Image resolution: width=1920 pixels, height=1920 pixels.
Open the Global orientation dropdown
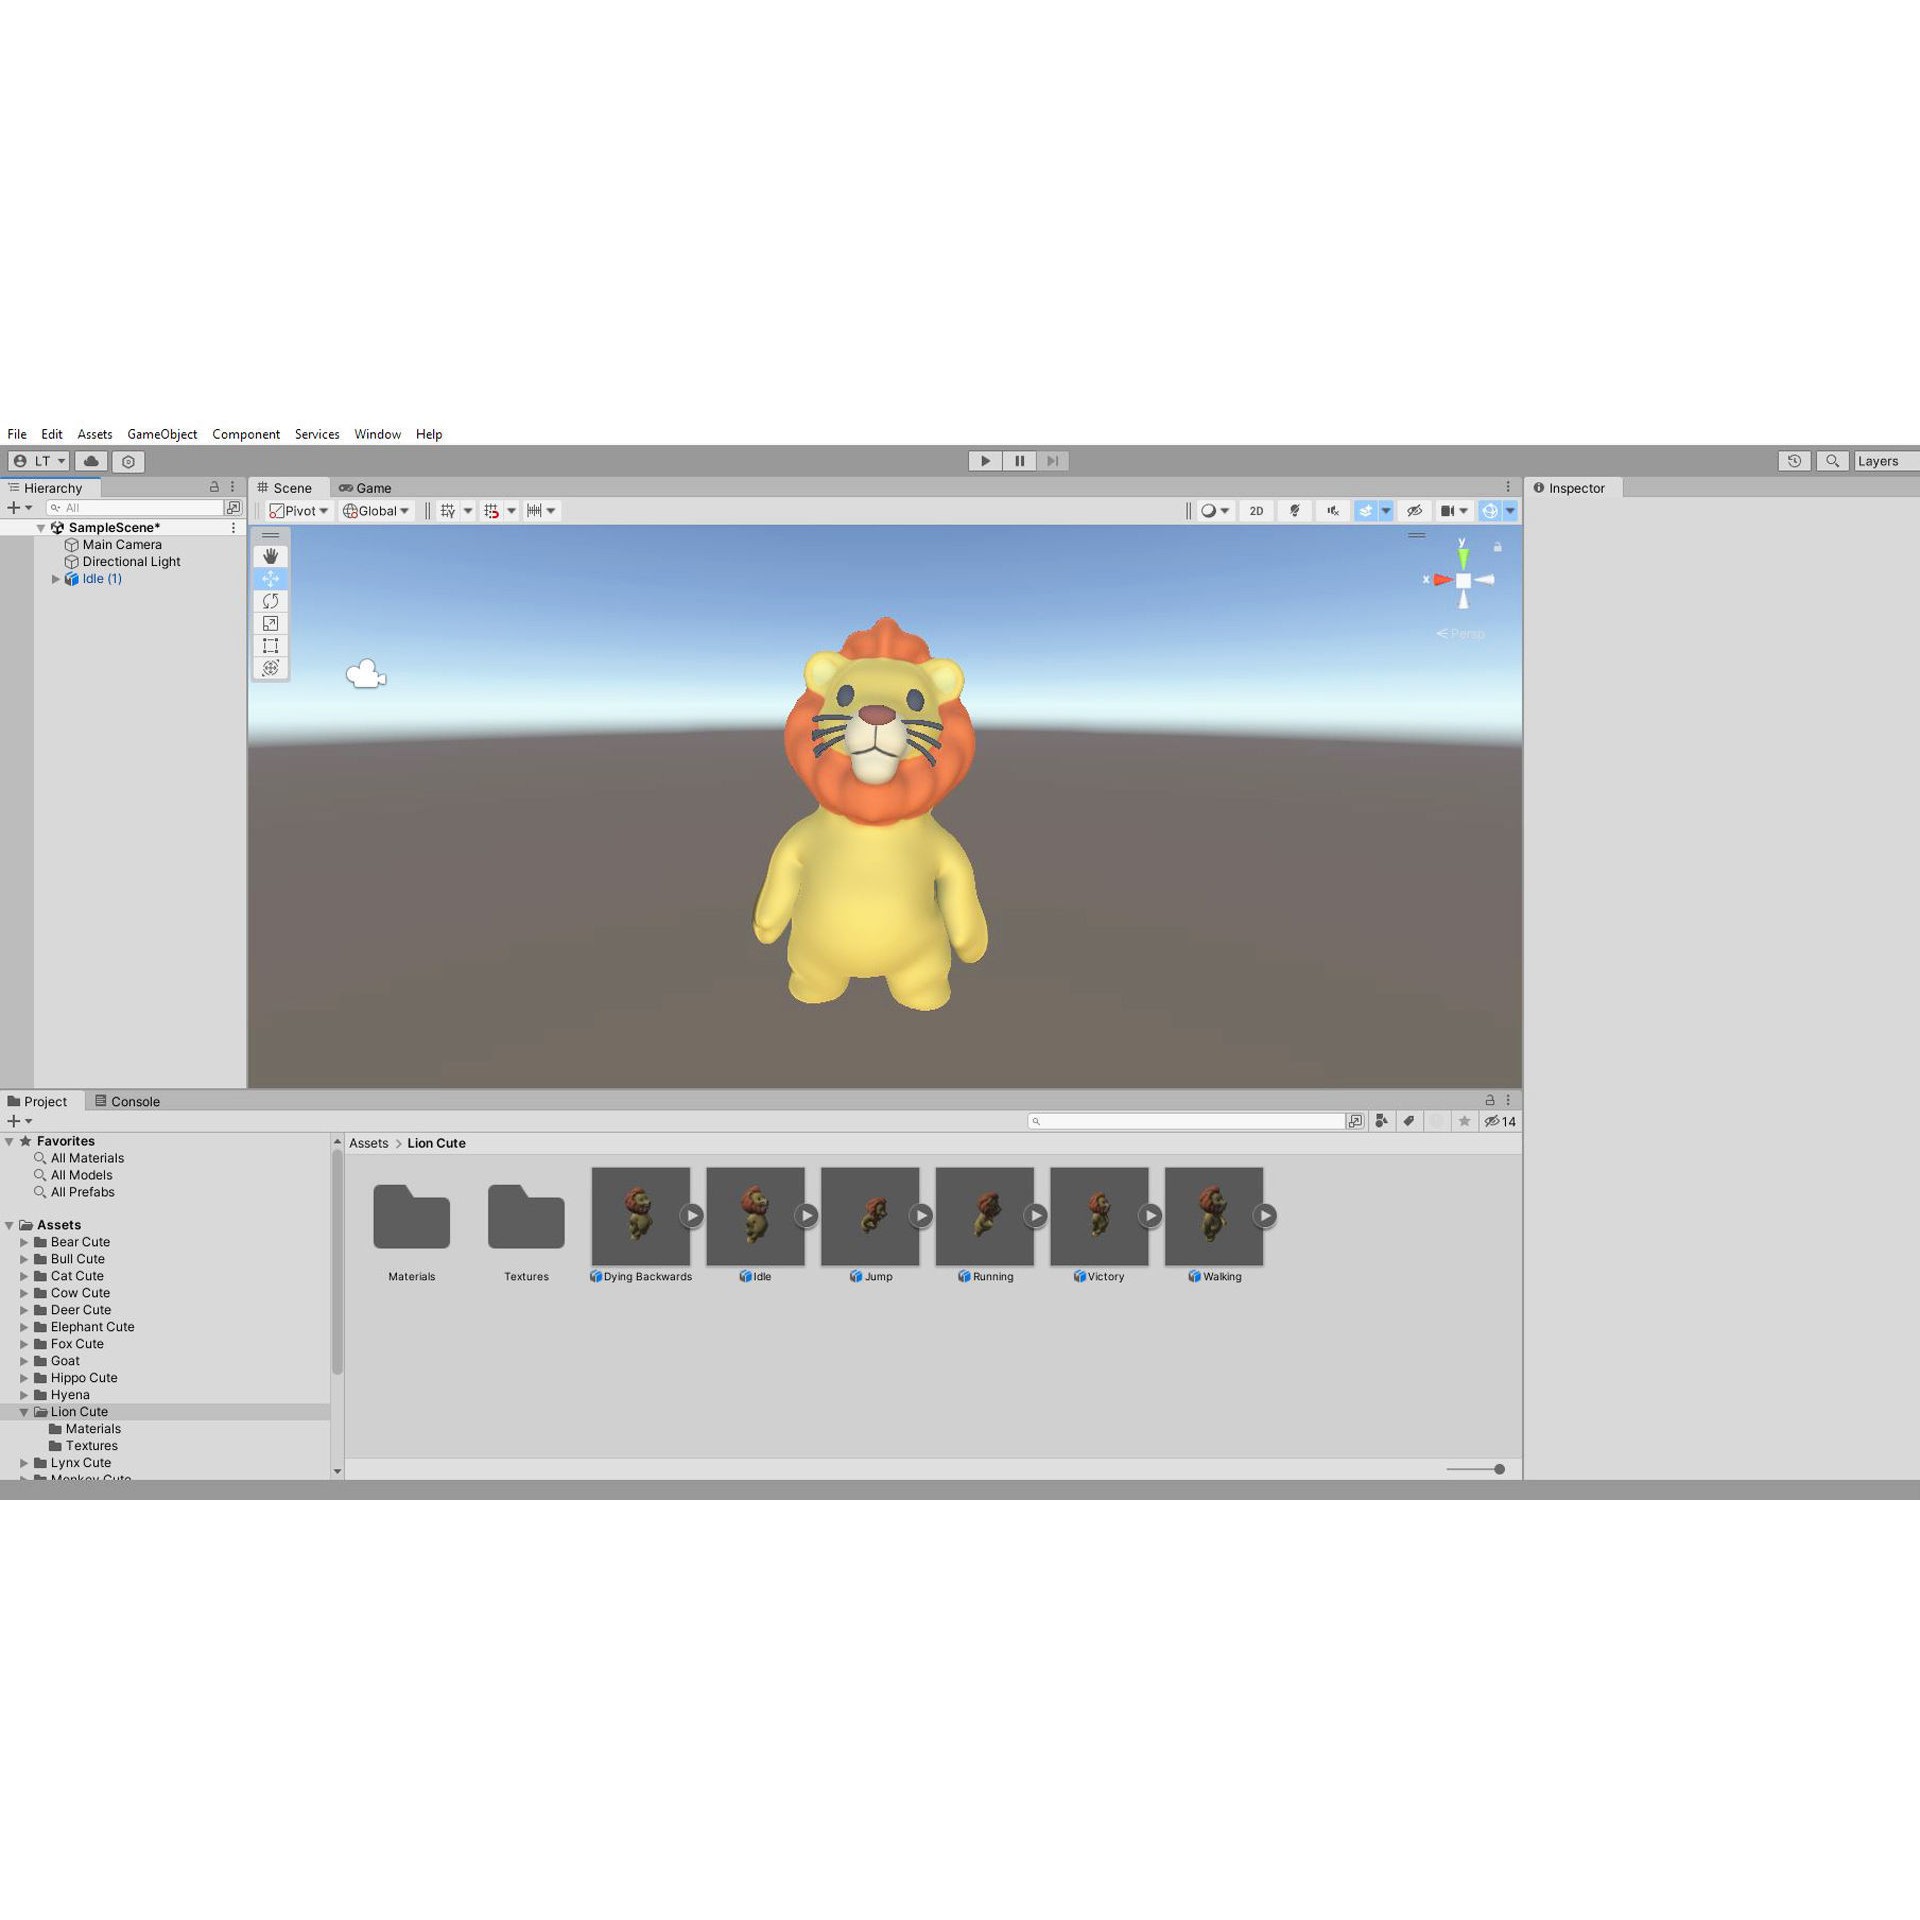375,511
